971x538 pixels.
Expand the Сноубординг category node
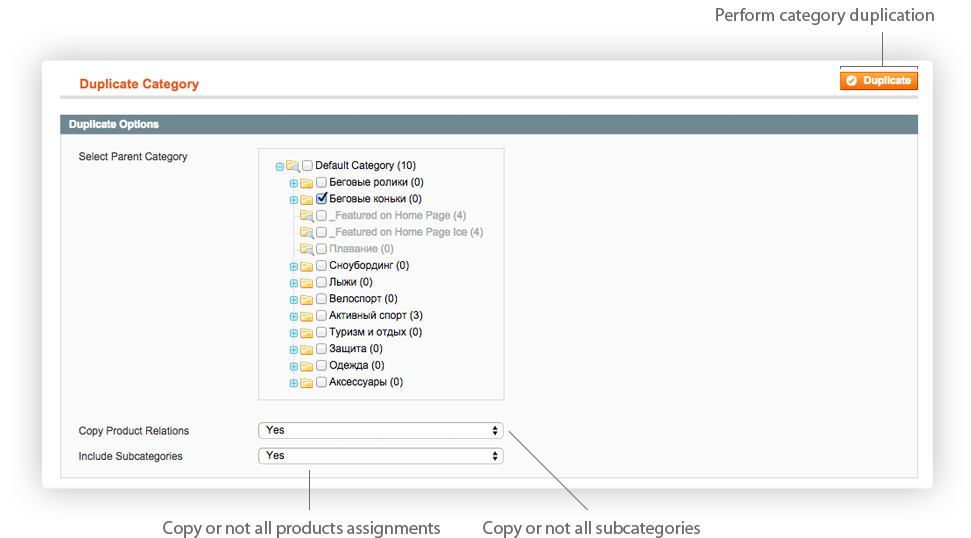[x=294, y=266]
